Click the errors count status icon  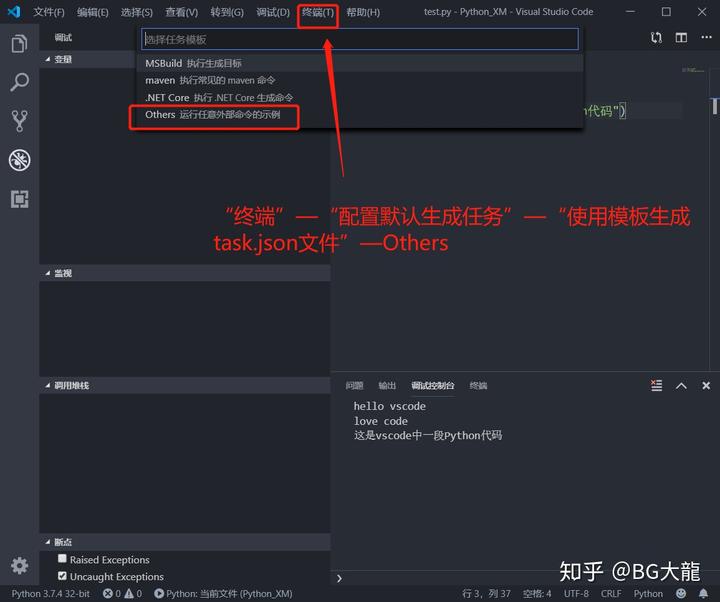[112, 593]
